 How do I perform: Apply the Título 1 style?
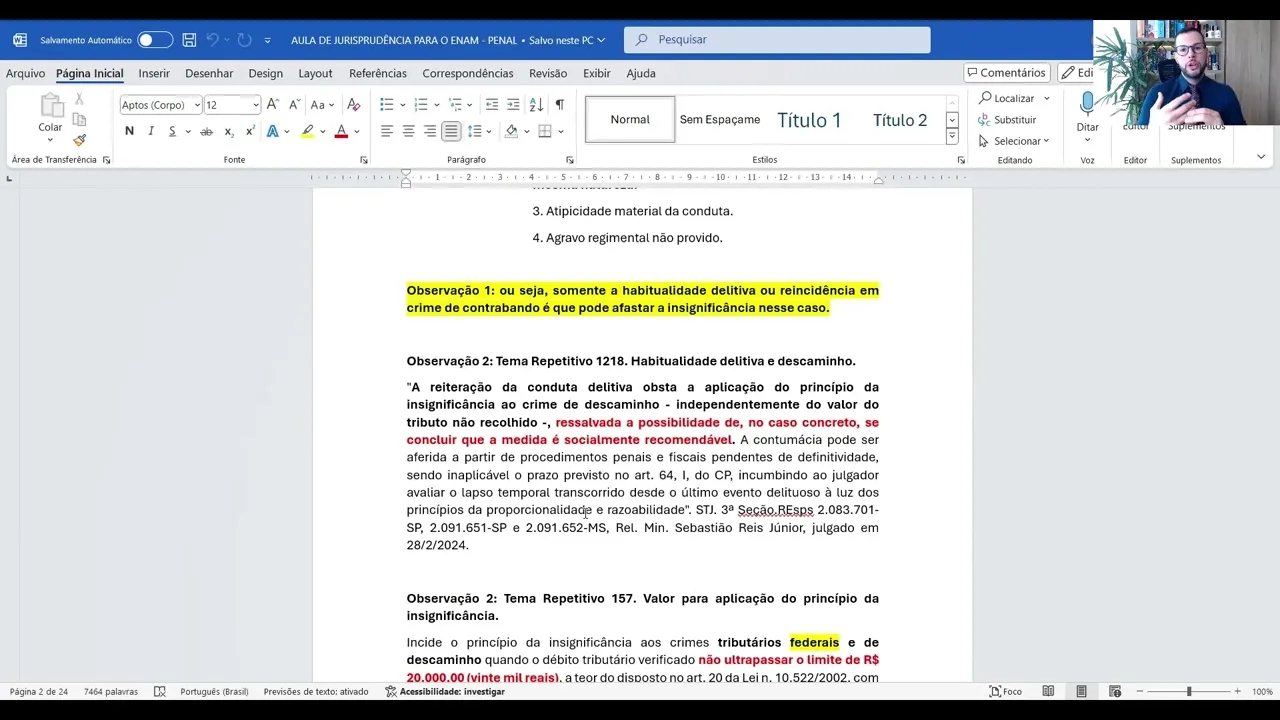pos(809,120)
